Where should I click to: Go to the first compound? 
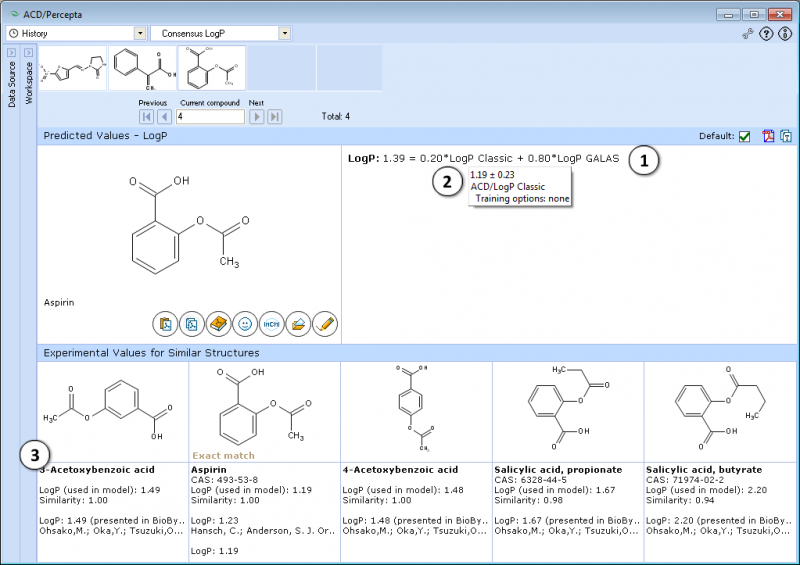tap(146, 117)
